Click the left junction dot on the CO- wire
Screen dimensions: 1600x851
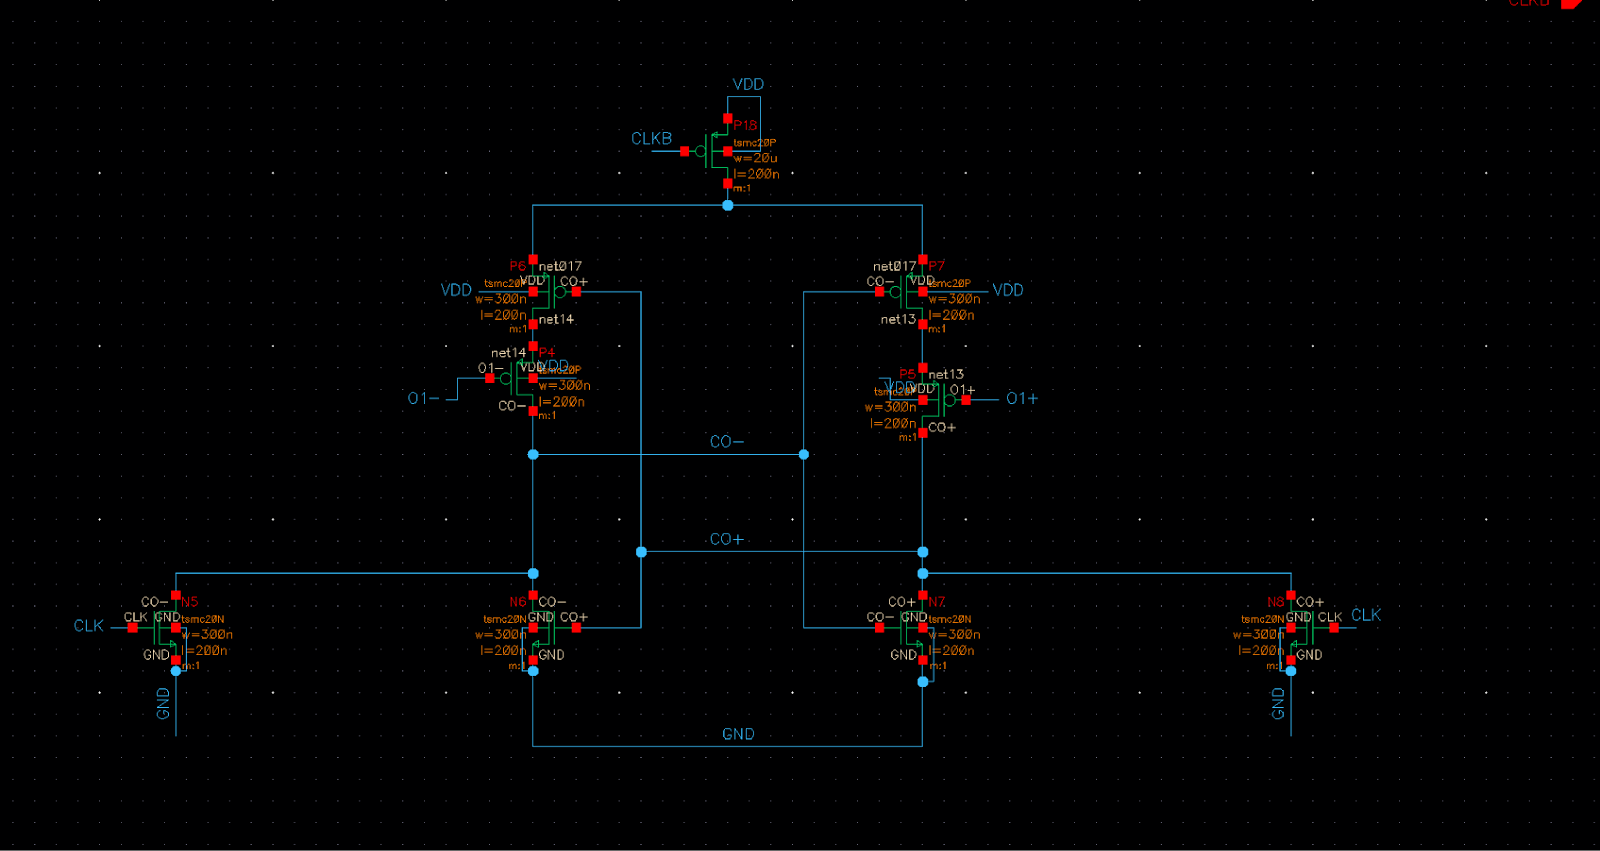click(x=533, y=454)
